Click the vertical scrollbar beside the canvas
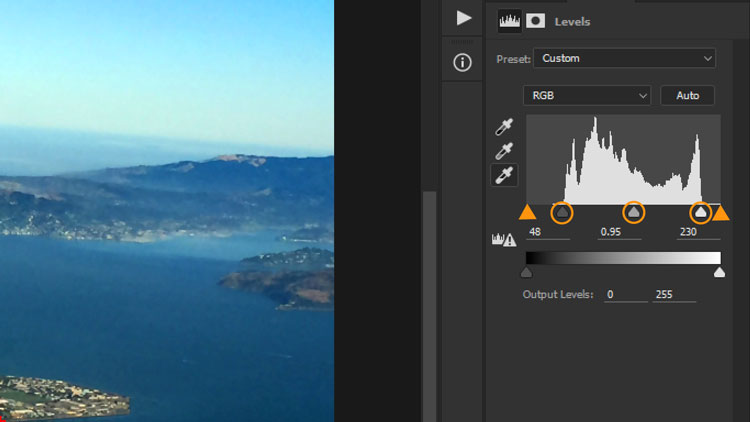 pyautogui.click(x=430, y=306)
